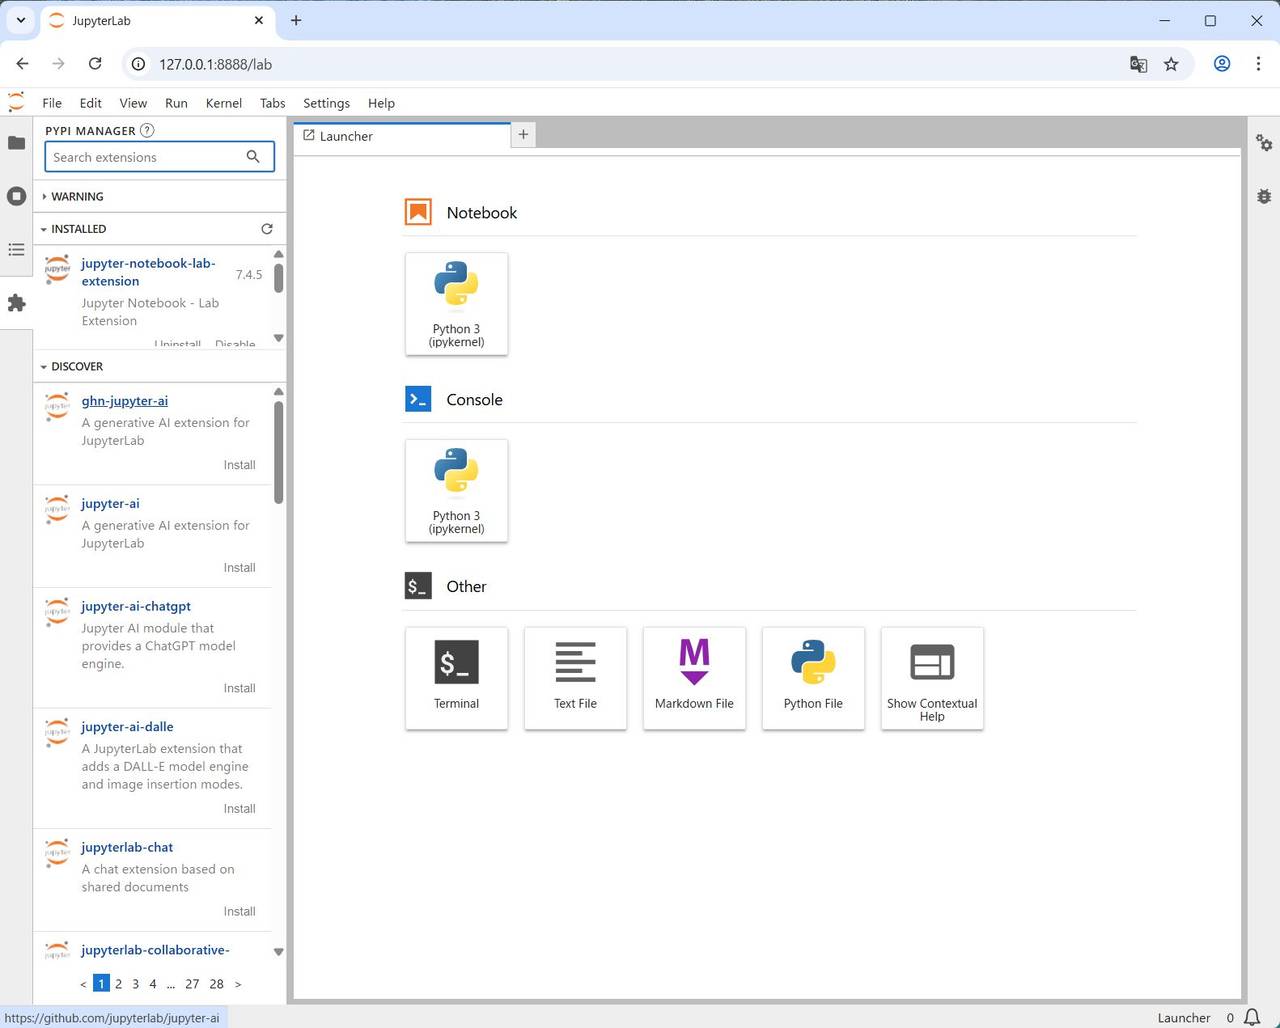Launch a Python 3 notebook from Launcher

point(456,304)
